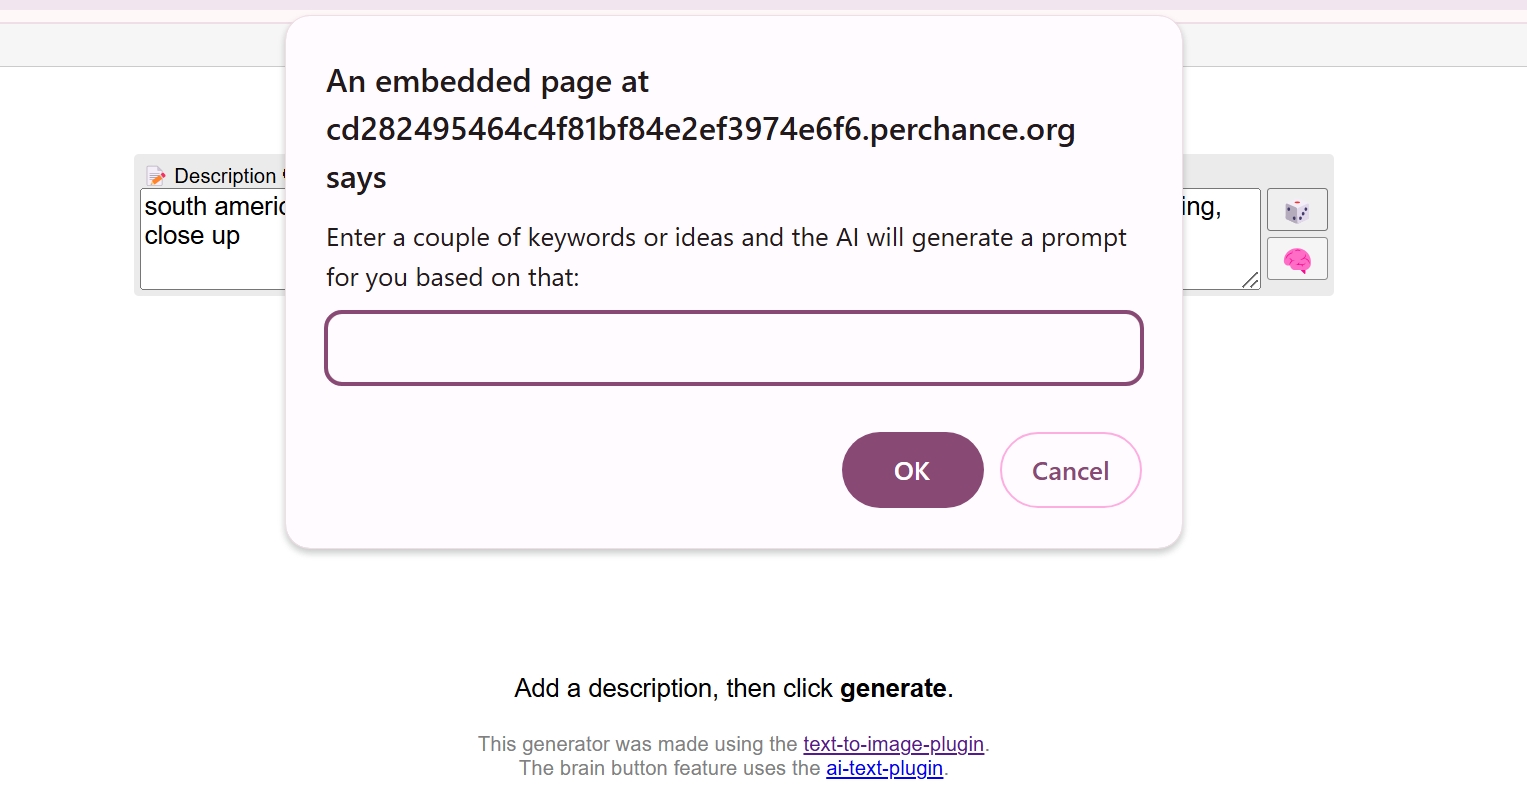Click the dice random prompt icon
This screenshot has width=1527, height=807.
1297,210
